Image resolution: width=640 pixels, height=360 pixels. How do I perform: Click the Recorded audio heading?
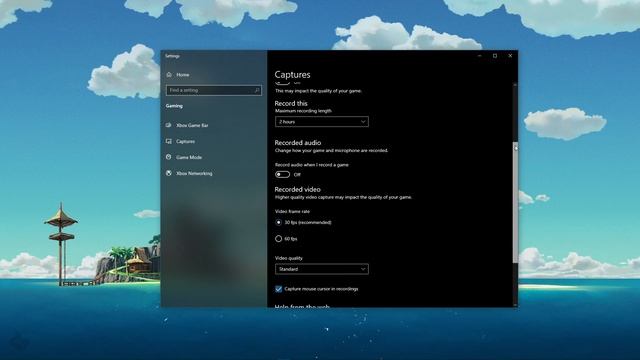tap(298, 142)
